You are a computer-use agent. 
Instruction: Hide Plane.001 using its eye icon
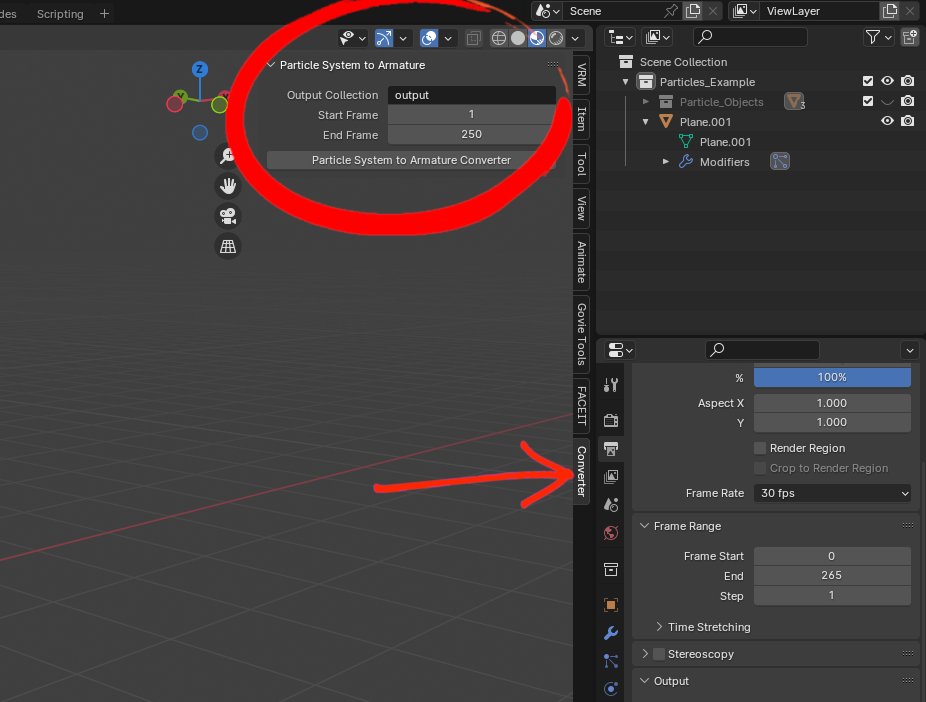point(886,122)
